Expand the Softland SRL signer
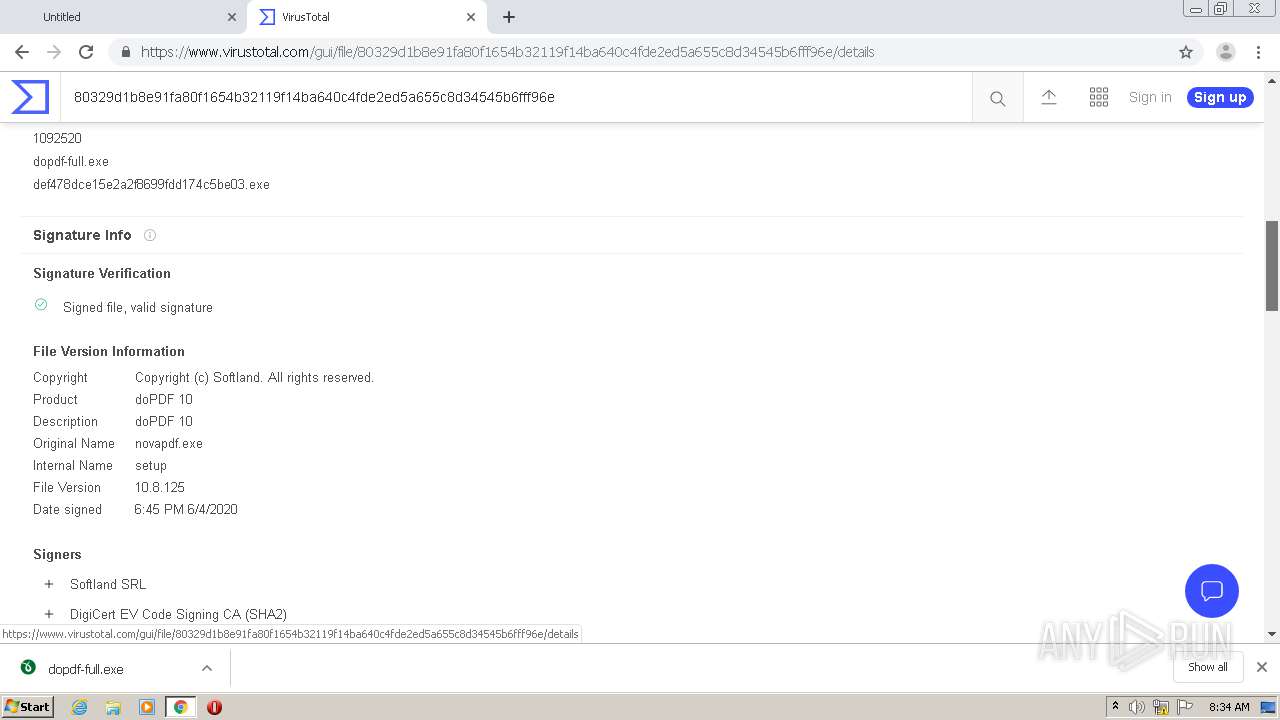 pyautogui.click(x=48, y=584)
